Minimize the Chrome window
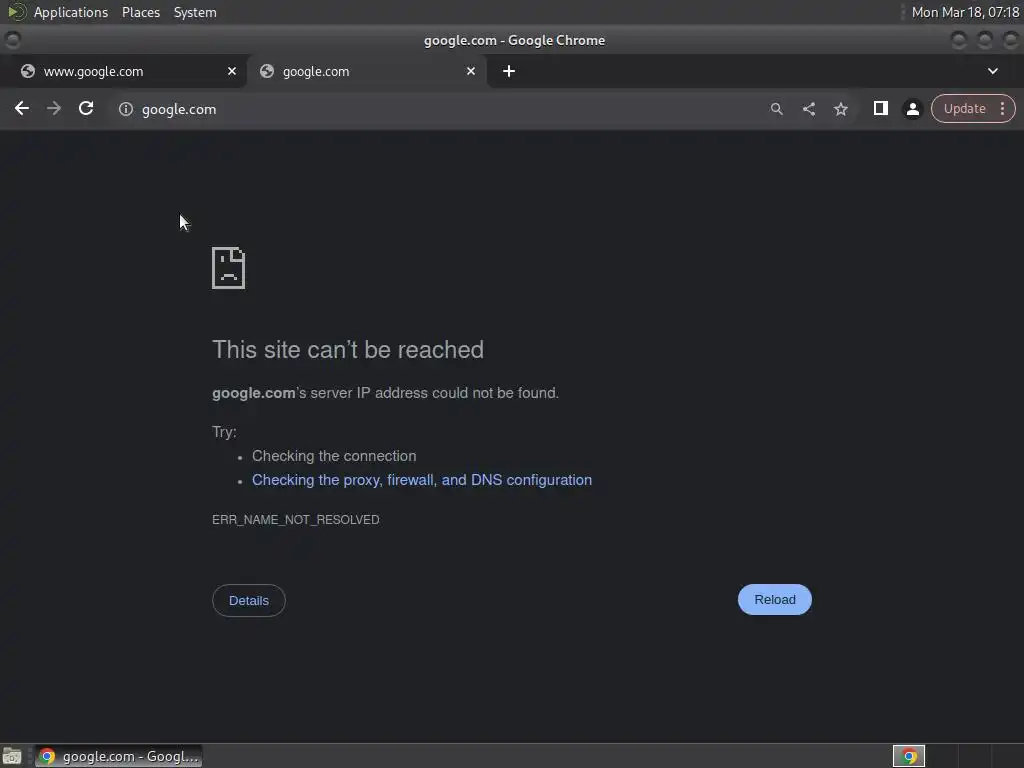The width and height of the screenshot is (1024, 768). click(959, 40)
